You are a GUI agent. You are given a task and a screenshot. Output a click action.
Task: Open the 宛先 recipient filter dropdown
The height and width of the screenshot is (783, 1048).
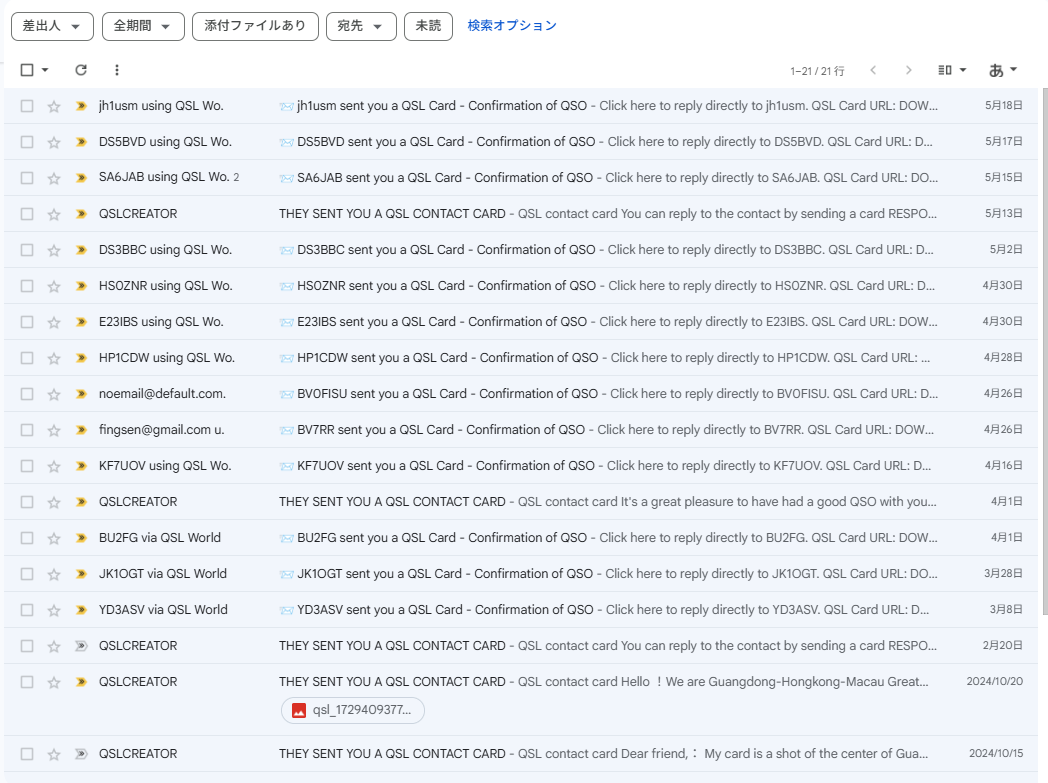click(361, 26)
